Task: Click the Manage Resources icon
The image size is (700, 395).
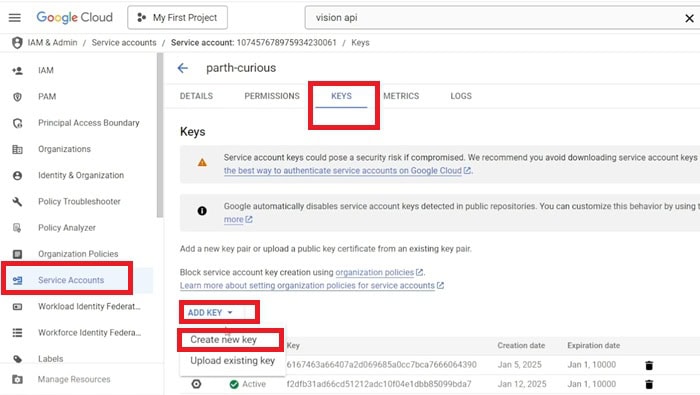Action: click(x=17, y=380)
